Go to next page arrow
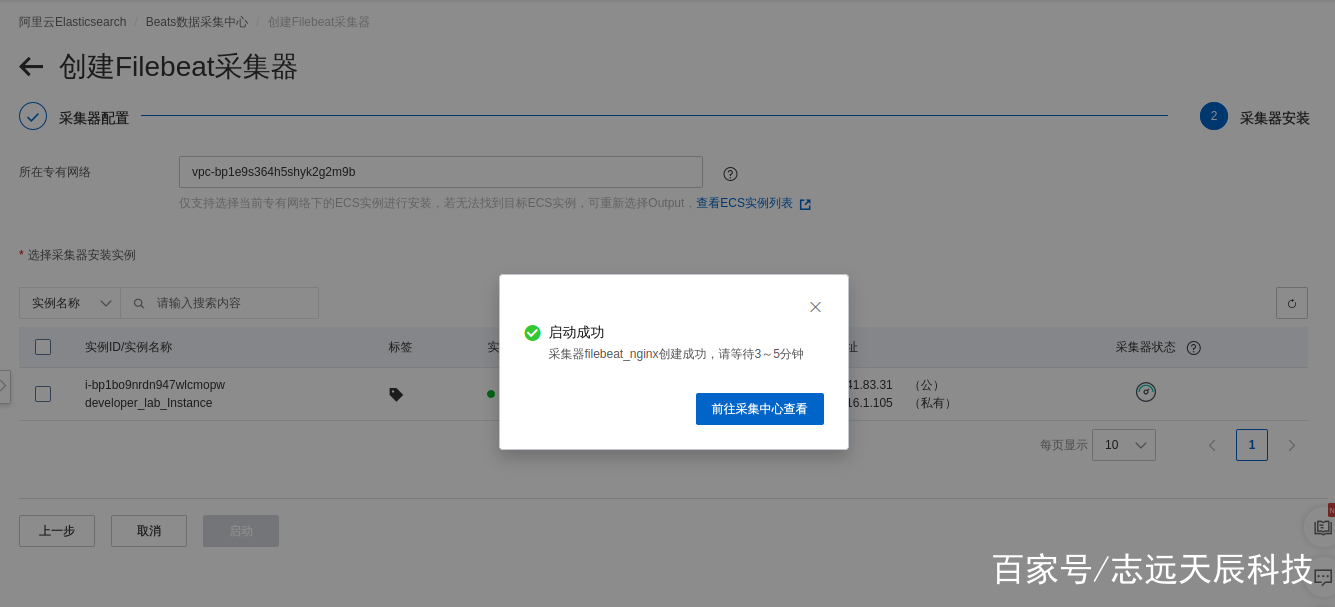The image size is (1335, 607). [1292, 445]
